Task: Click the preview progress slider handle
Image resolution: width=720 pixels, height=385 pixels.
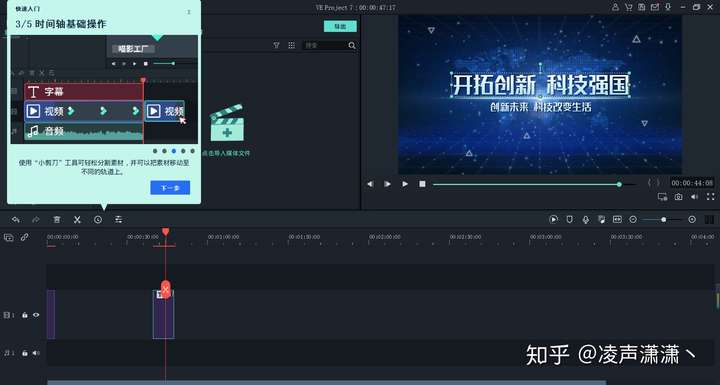Action: pos(619,184)
